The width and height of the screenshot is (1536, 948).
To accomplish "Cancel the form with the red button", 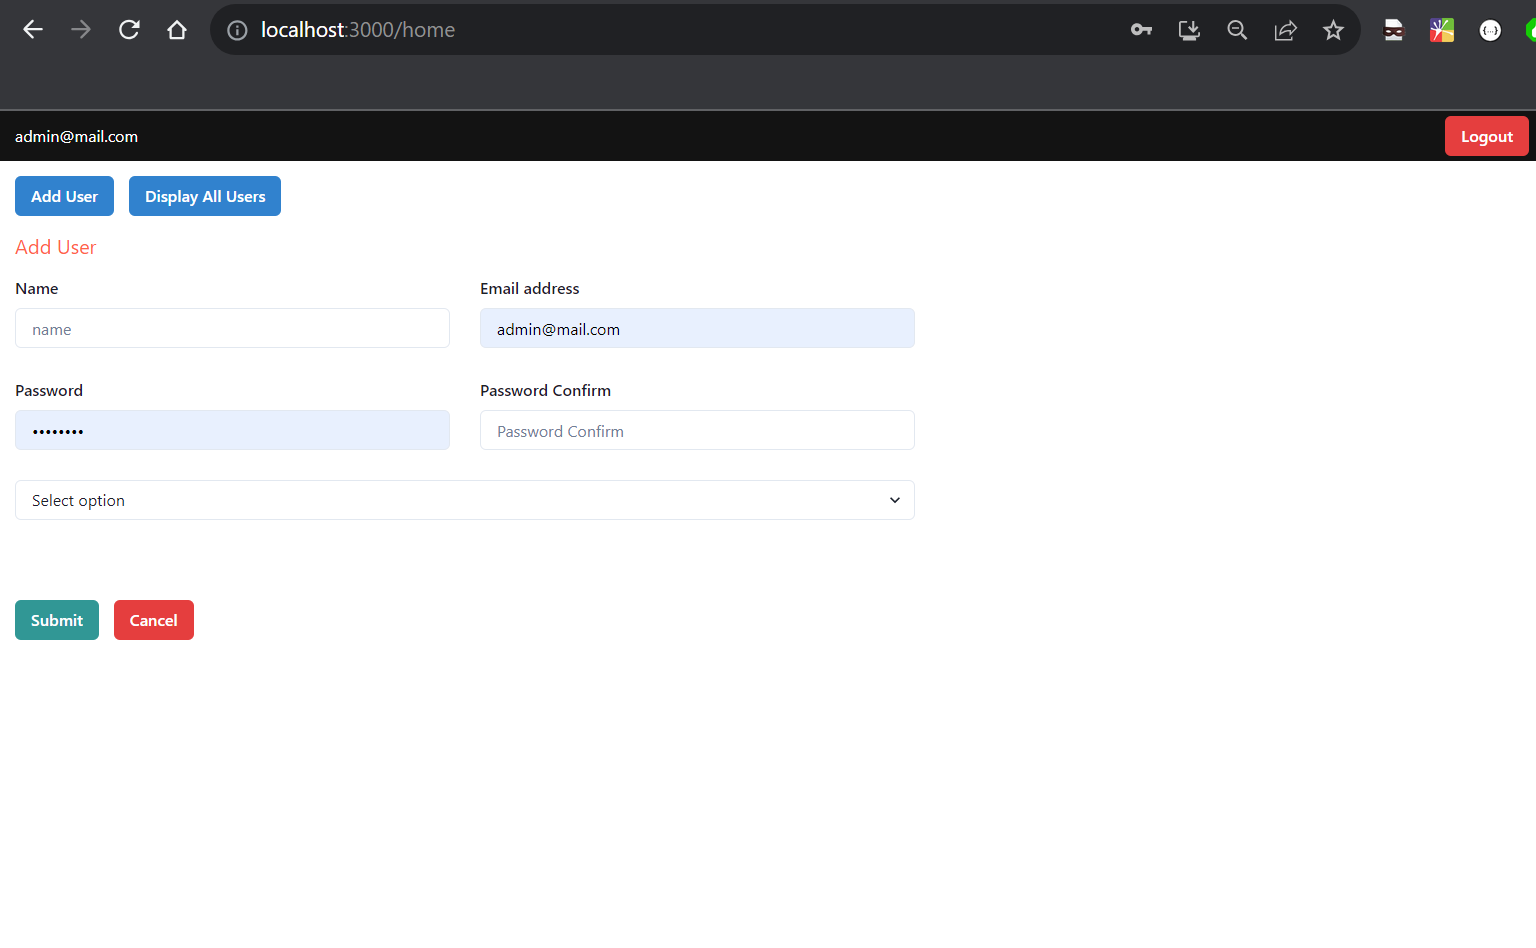I will point(153,620).
